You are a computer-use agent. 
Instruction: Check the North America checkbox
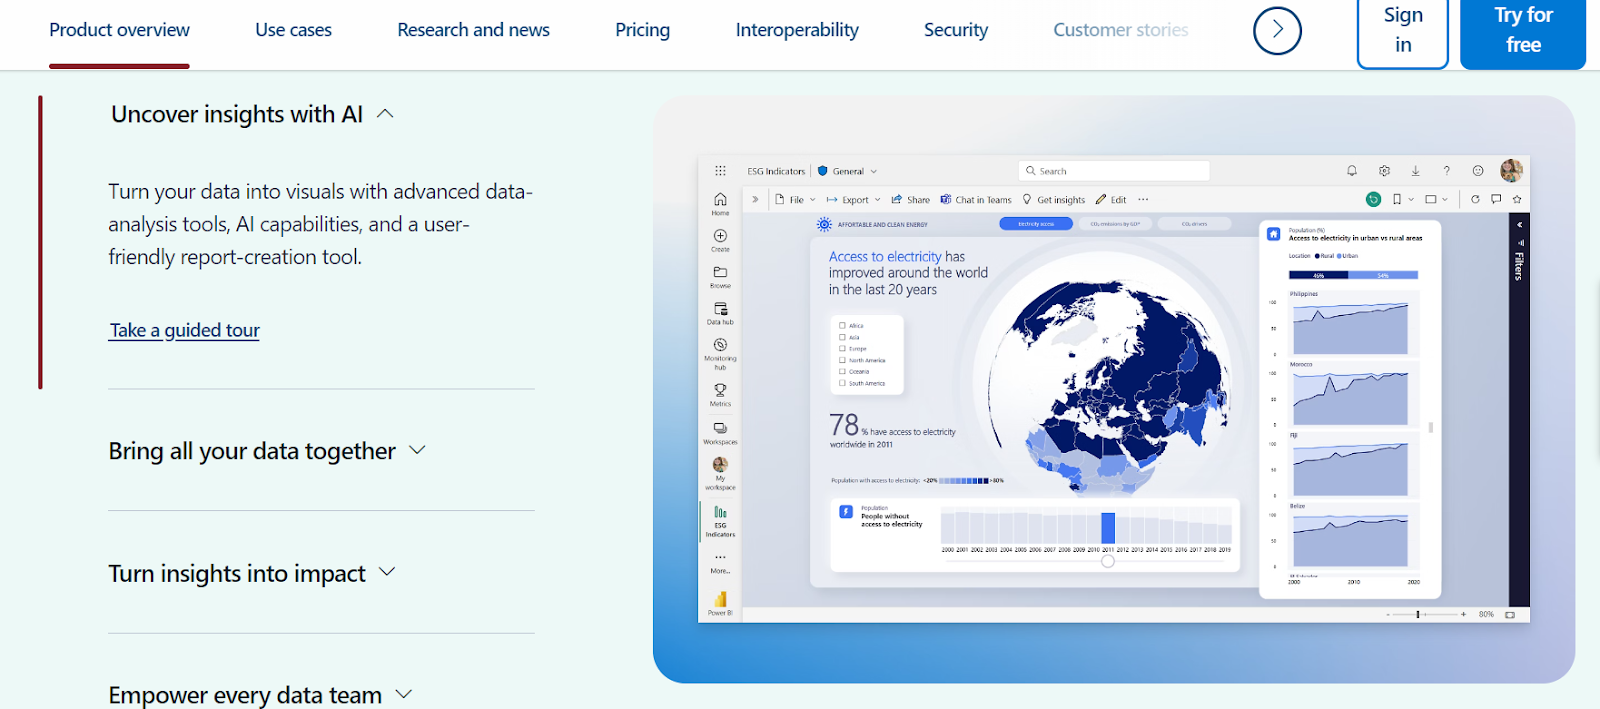(x=842, y=360)
